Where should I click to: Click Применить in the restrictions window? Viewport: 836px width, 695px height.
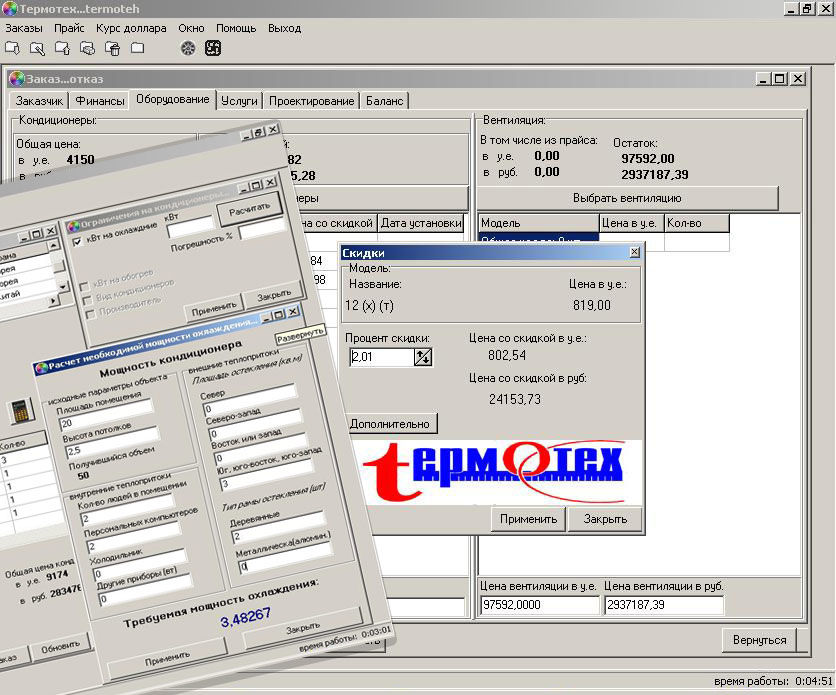[214, 309]
